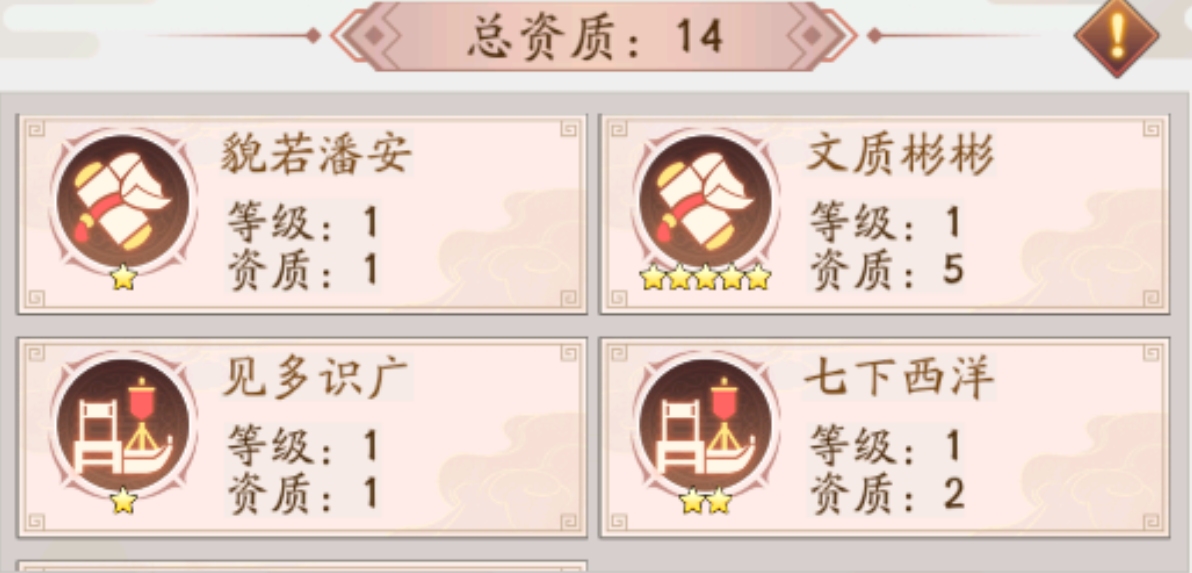The image size is (1192, 573).
Task: Click the single star under 见多识广 icon
Action: point(123,501)
